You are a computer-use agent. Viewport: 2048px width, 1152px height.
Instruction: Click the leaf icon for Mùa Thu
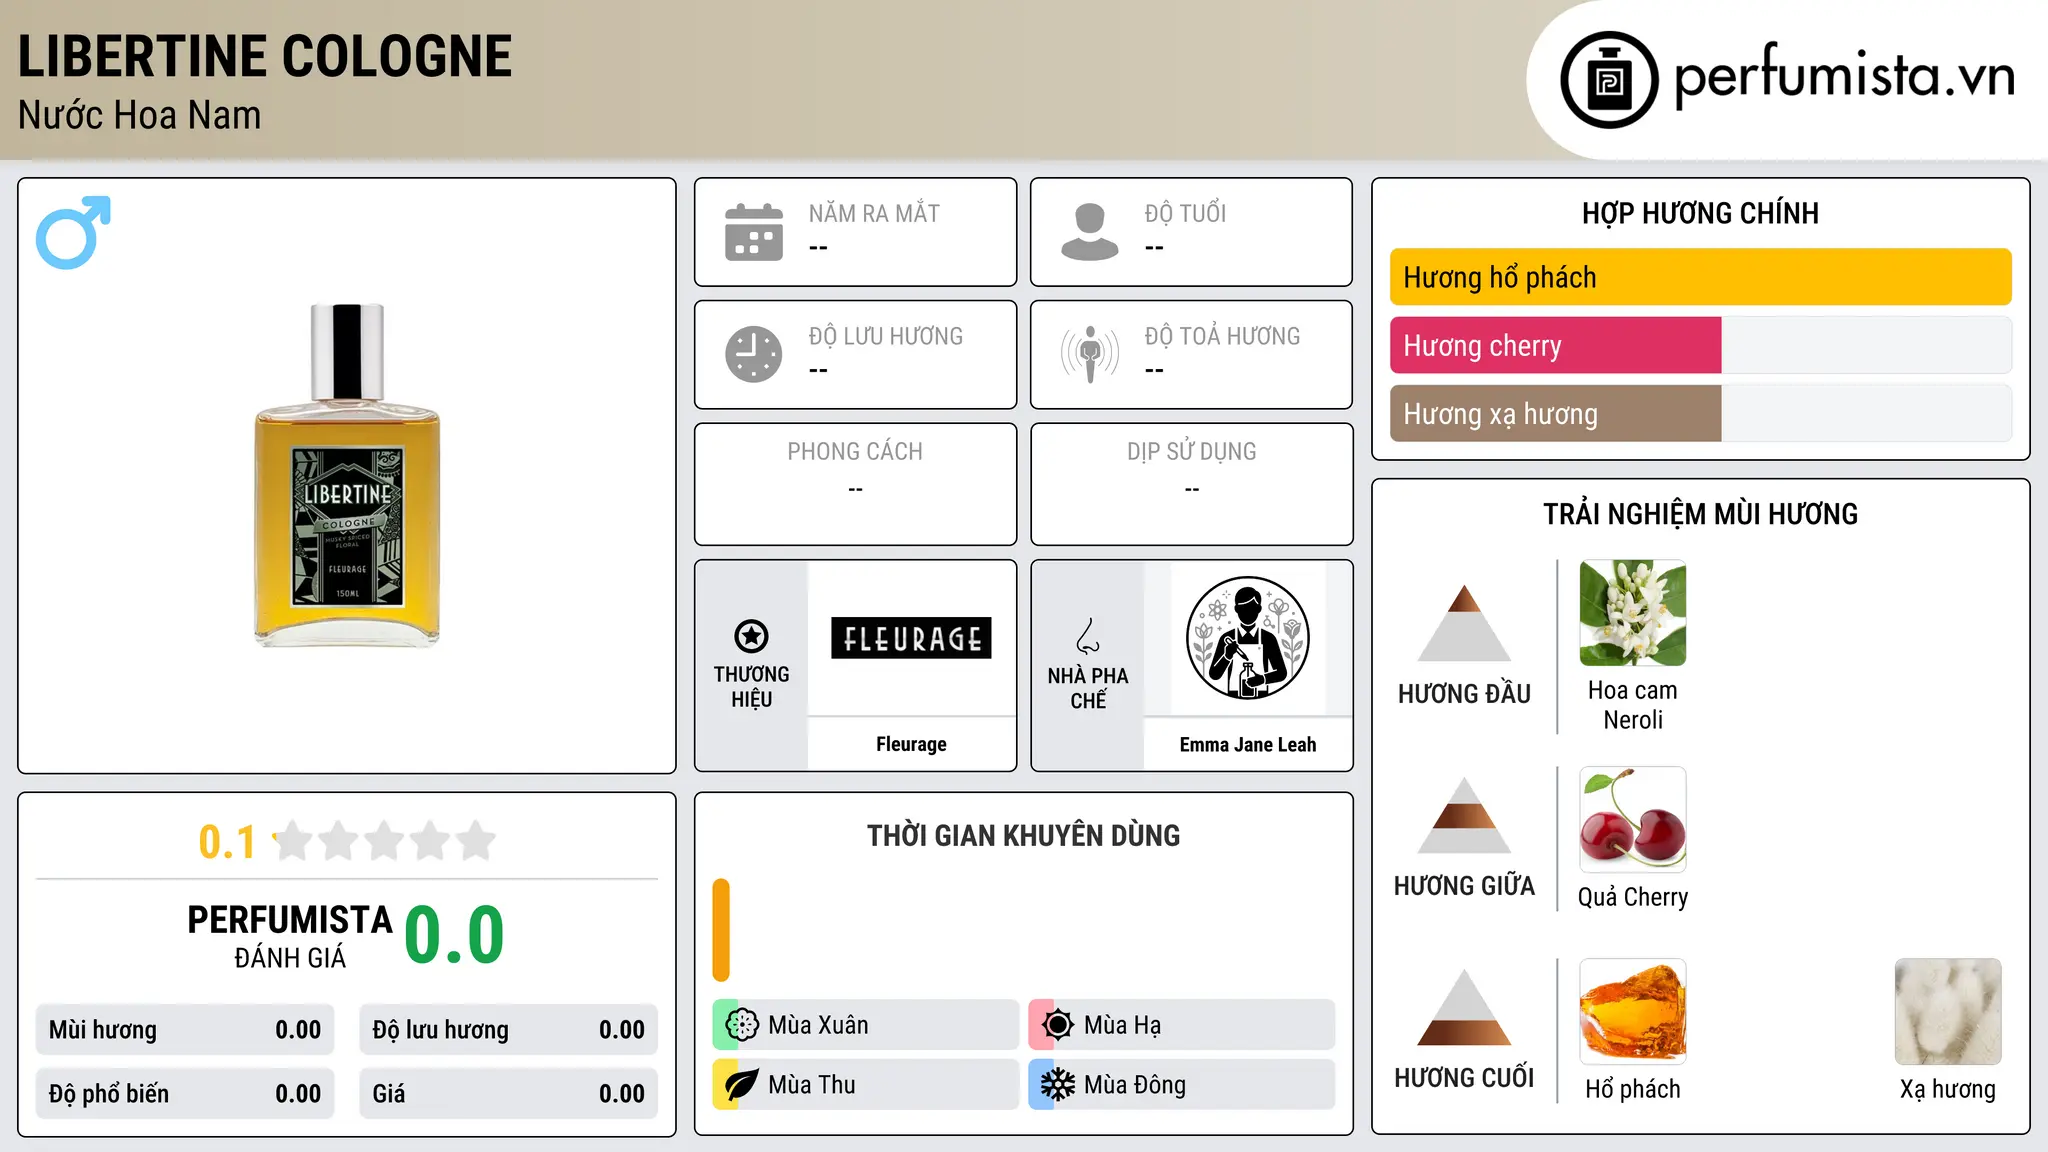(x=742, y=1085)
